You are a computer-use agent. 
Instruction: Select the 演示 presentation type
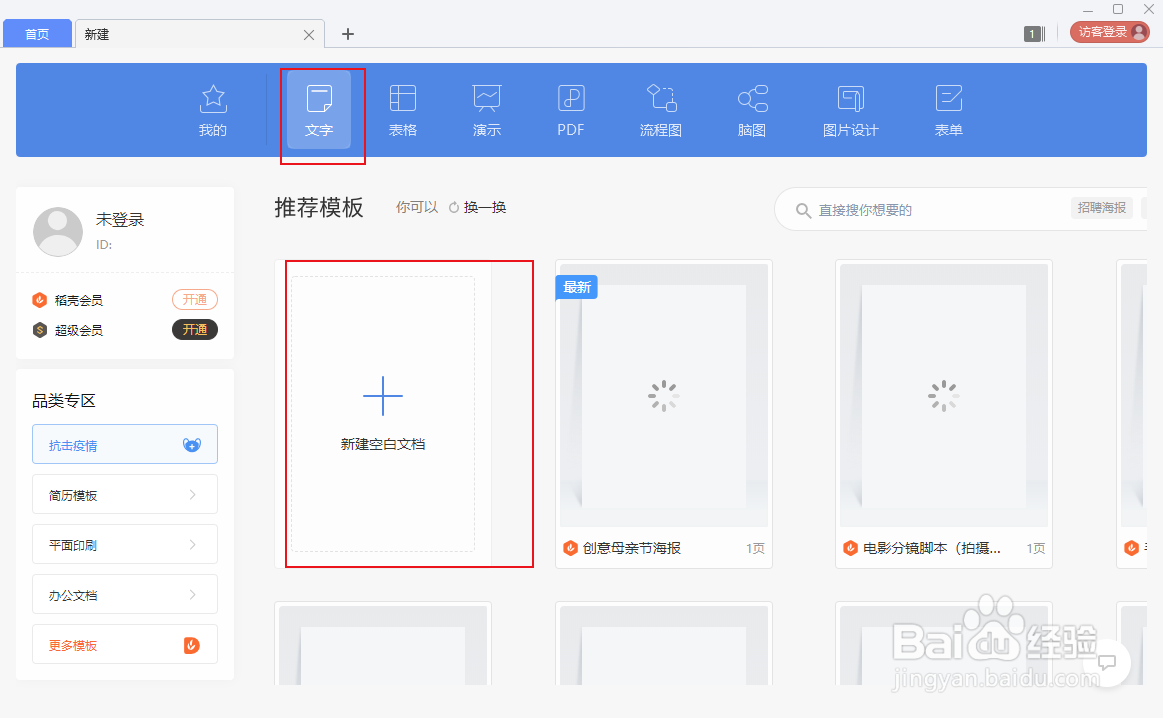pos(487,111)
